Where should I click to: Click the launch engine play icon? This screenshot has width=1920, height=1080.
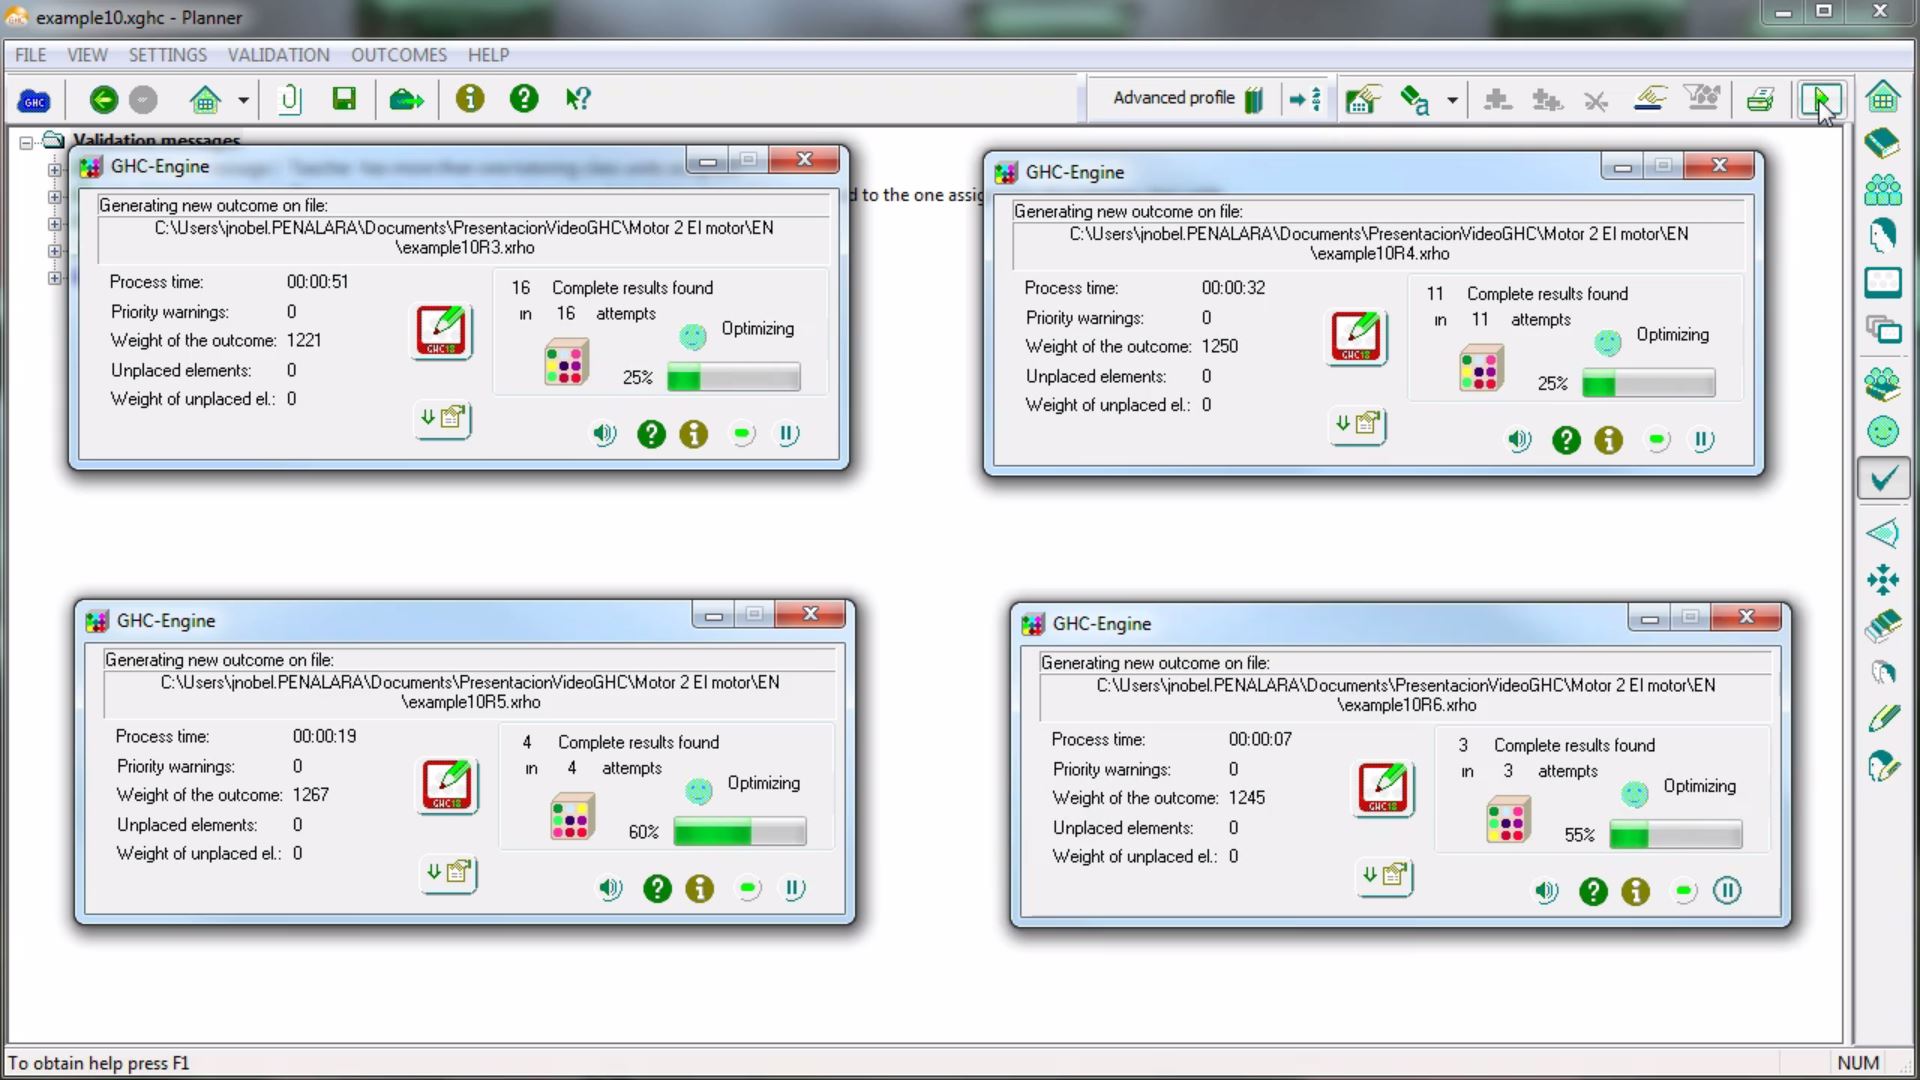[1820, 99]
